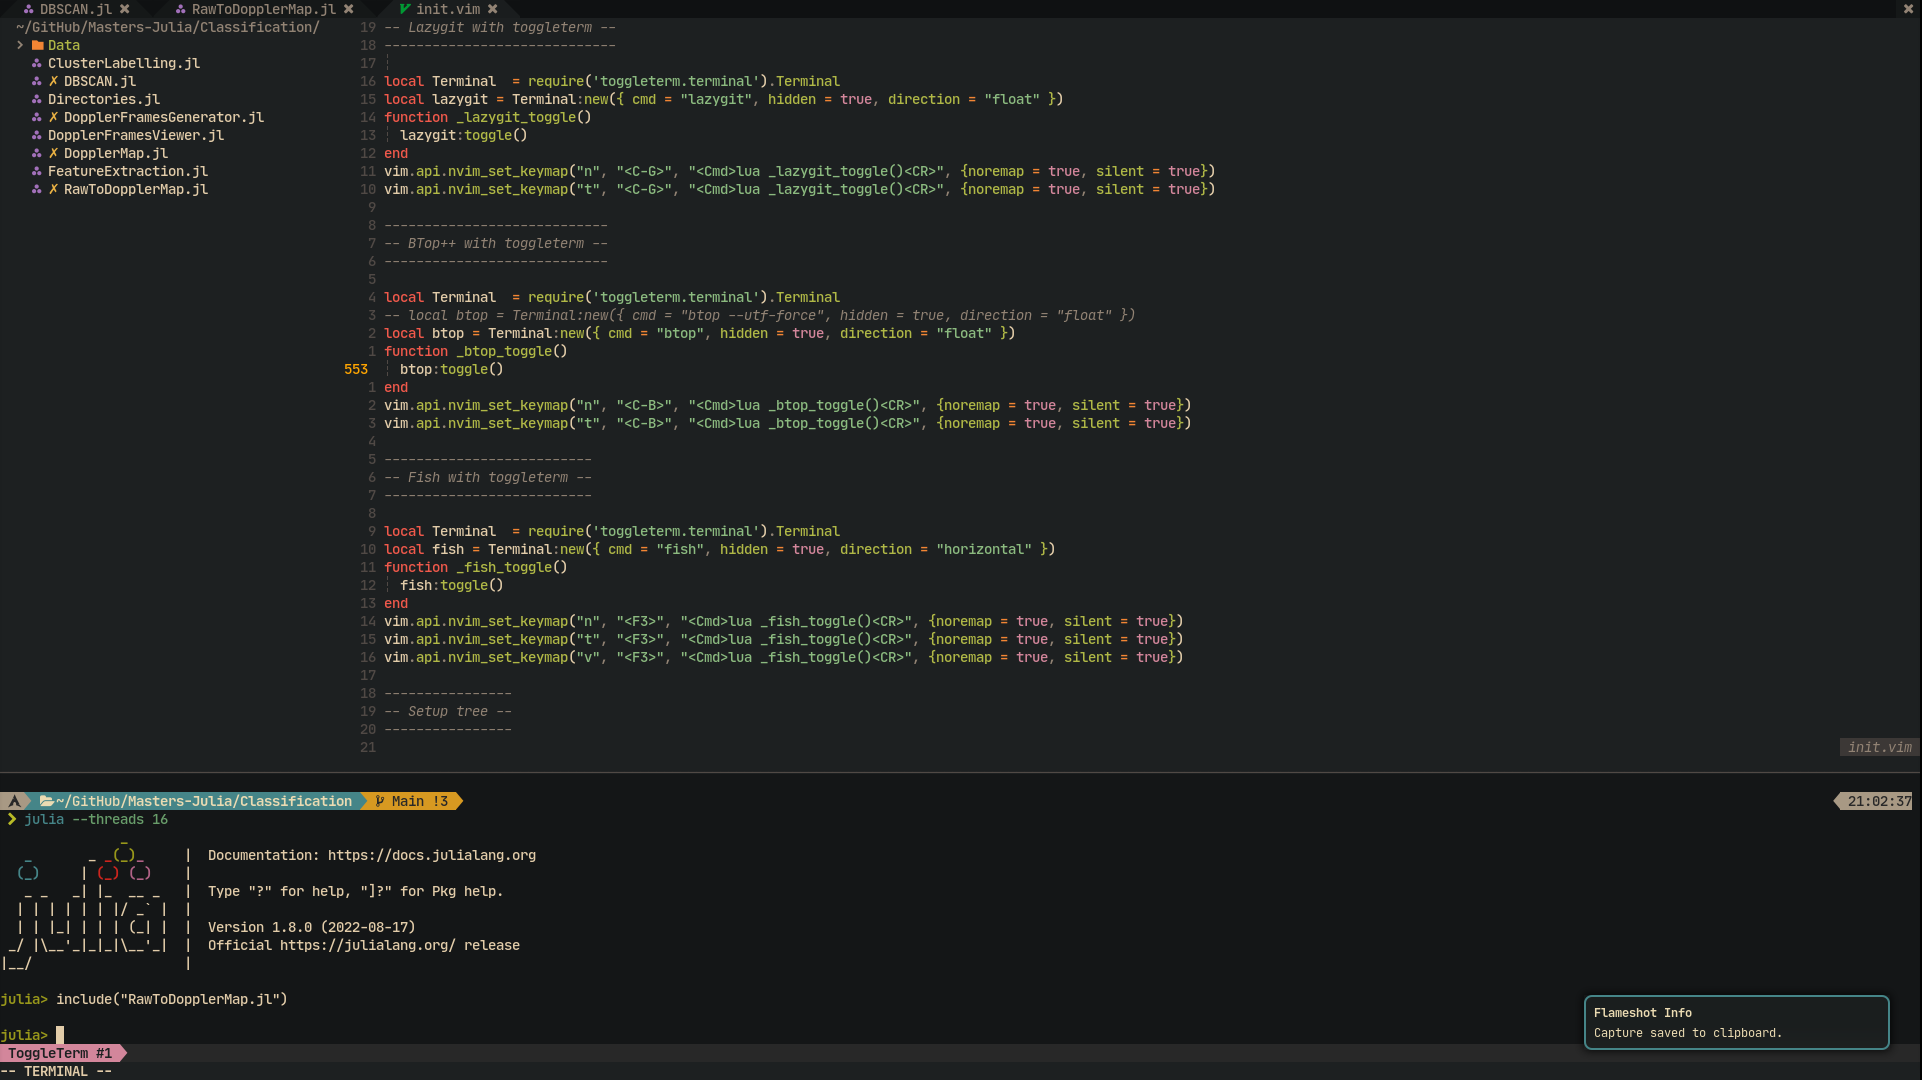Click the tree root path ~/GitHub/Masters-Julia/Classification/
1922x1080 pixels.
(x=168, y=27)
